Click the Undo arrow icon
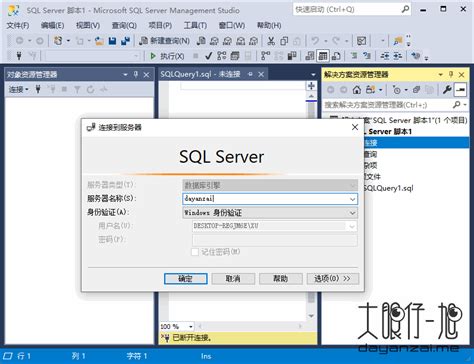Screen dimensions: 474x364 coord(314,41)
